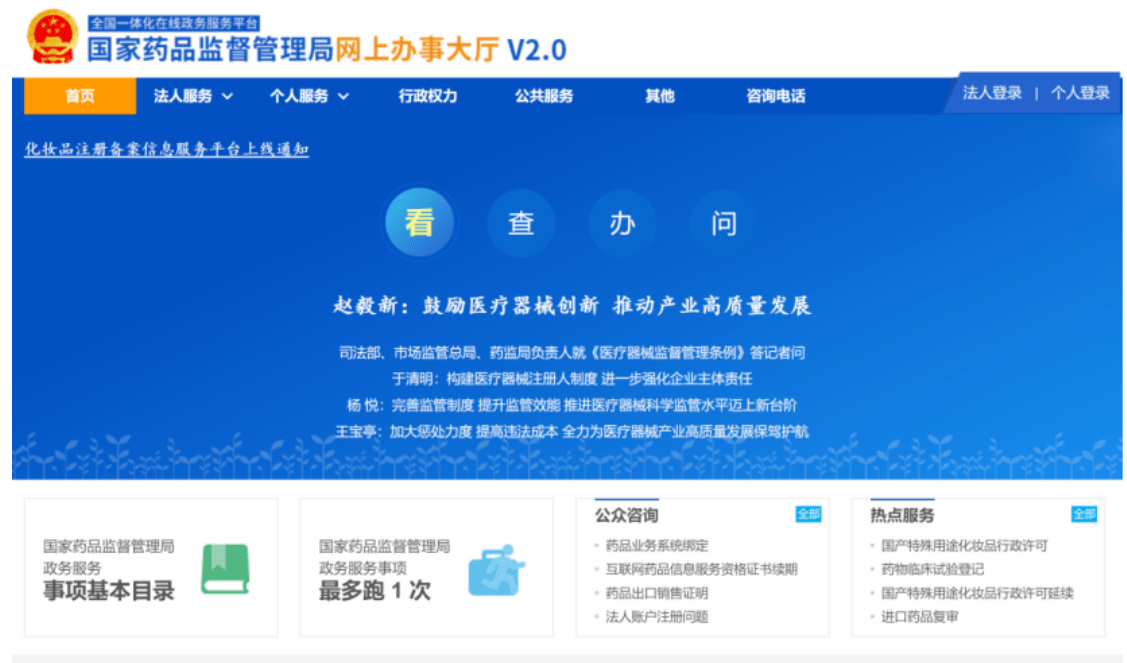Open the 化妆品注册备案信息服务平台上线通知 notice
1127x663 pixels.
tap(167, 149)
